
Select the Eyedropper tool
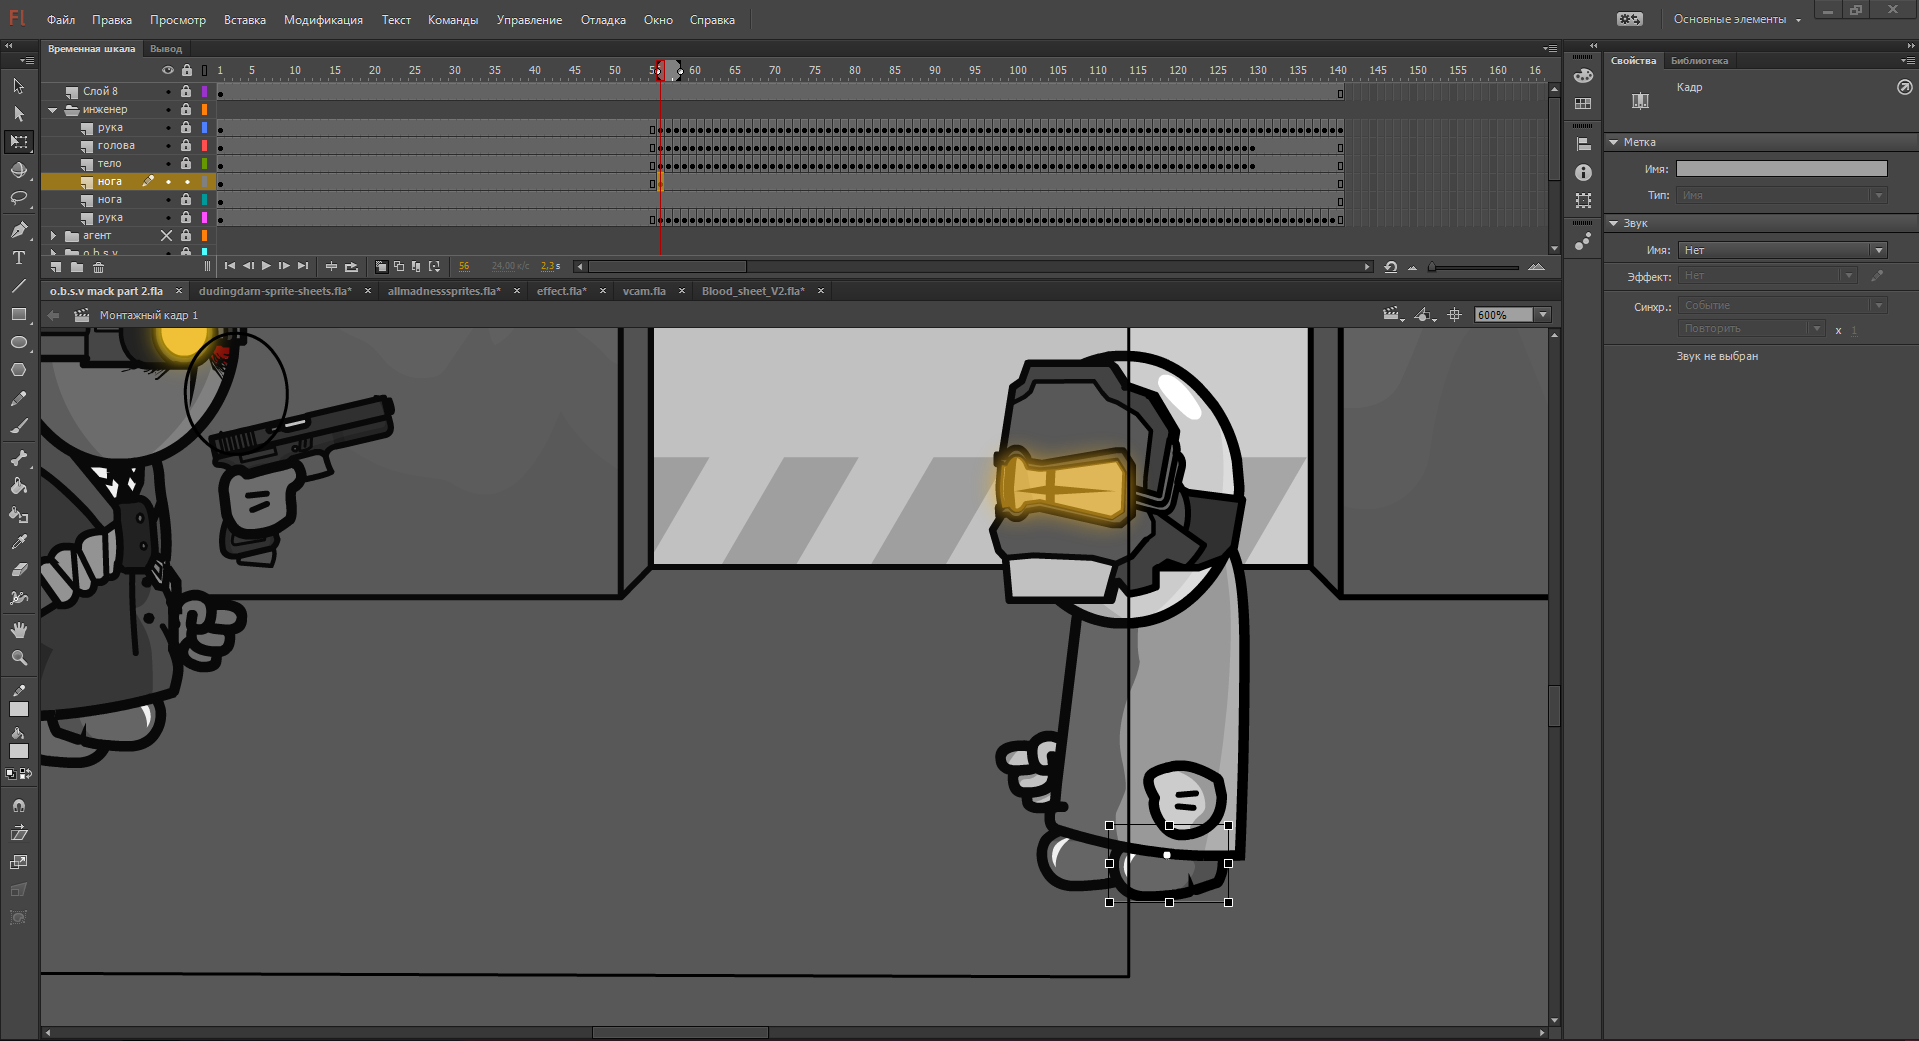click(x=19, y=542)
